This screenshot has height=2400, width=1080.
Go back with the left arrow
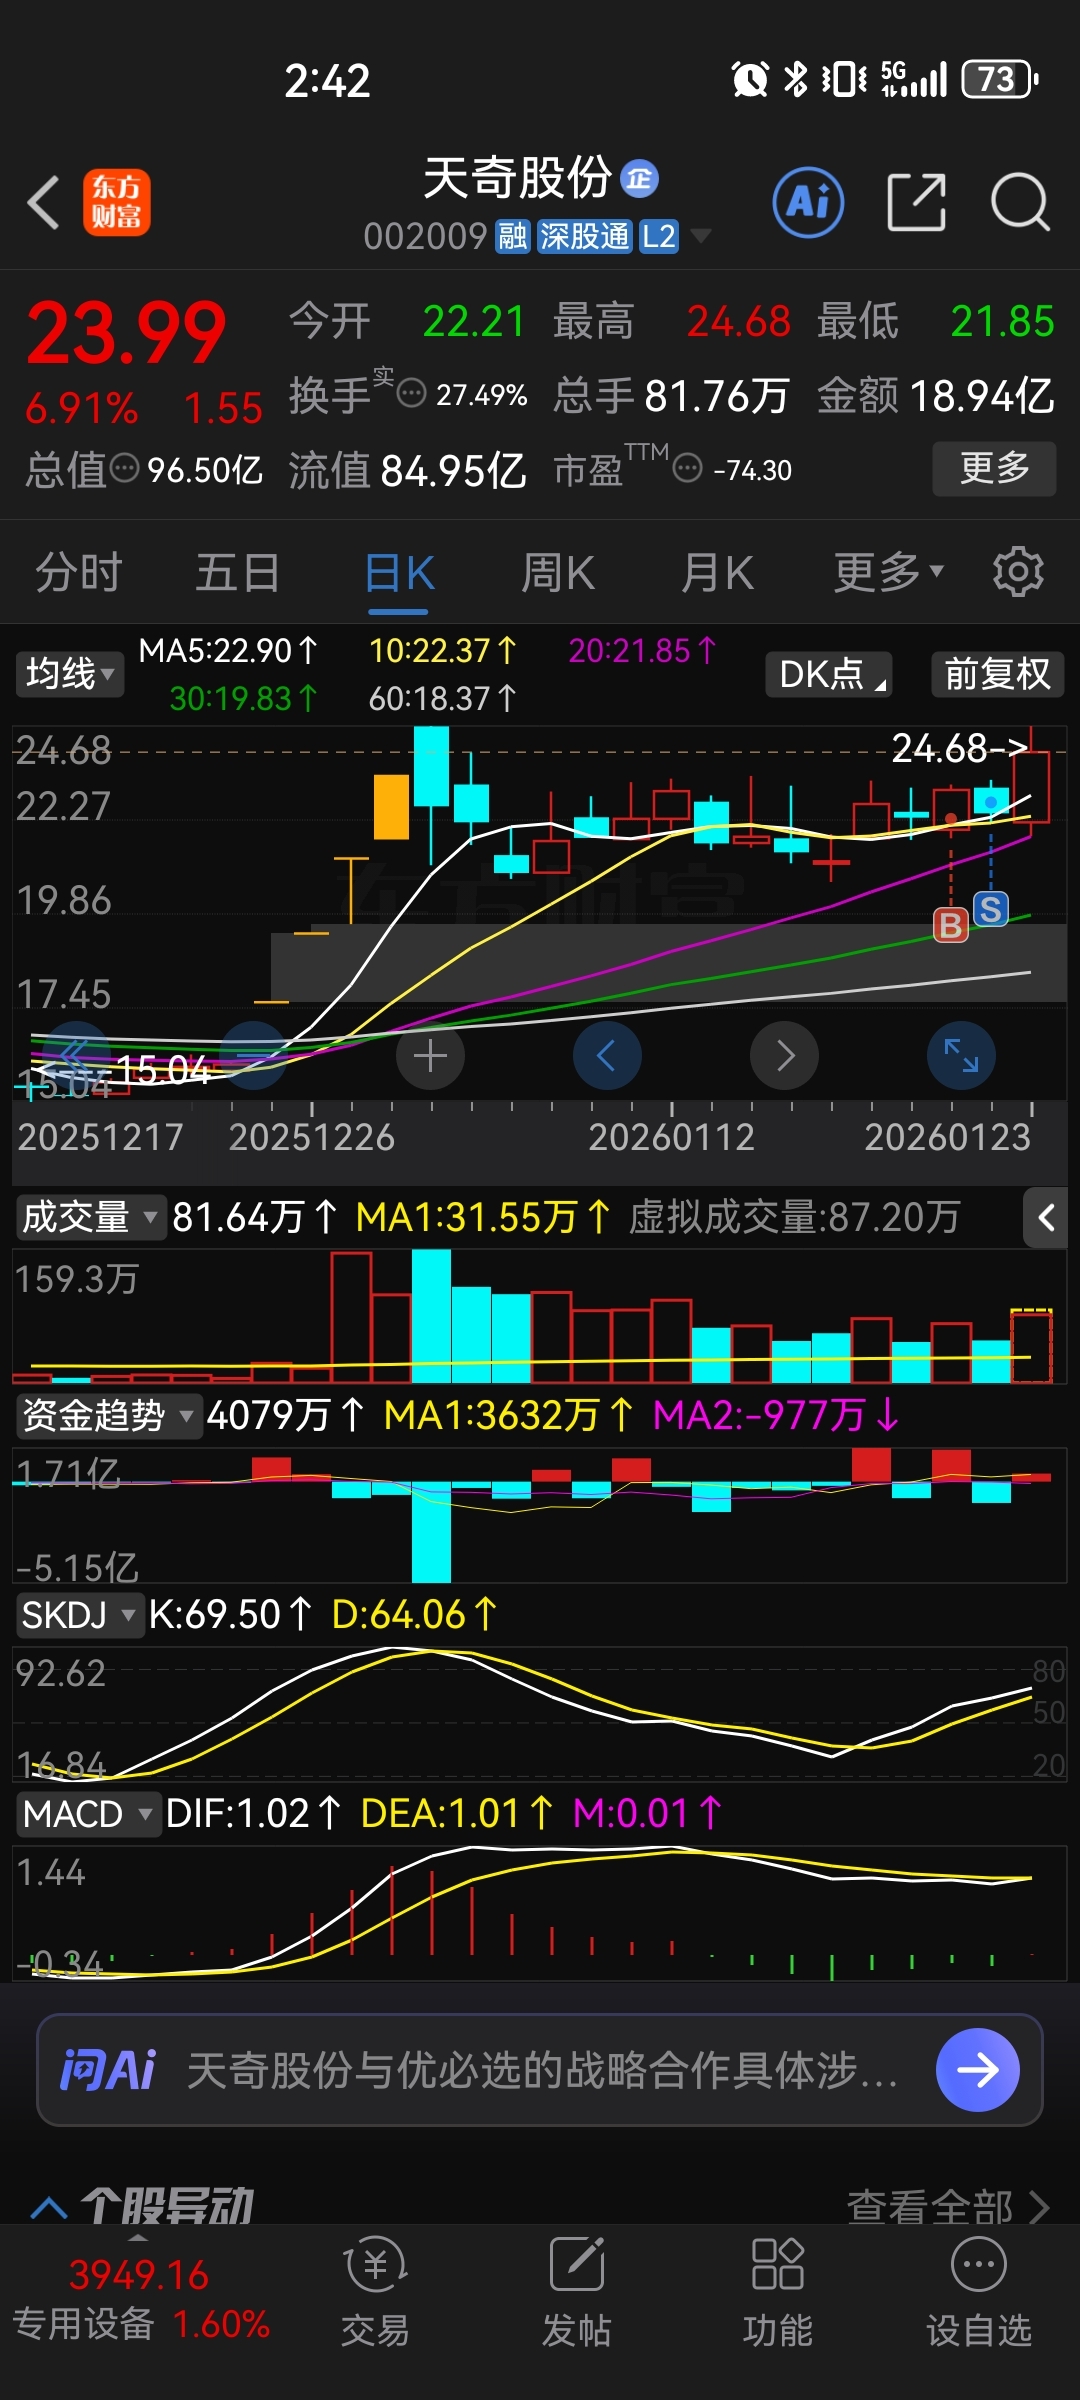(x=43, y=203)
